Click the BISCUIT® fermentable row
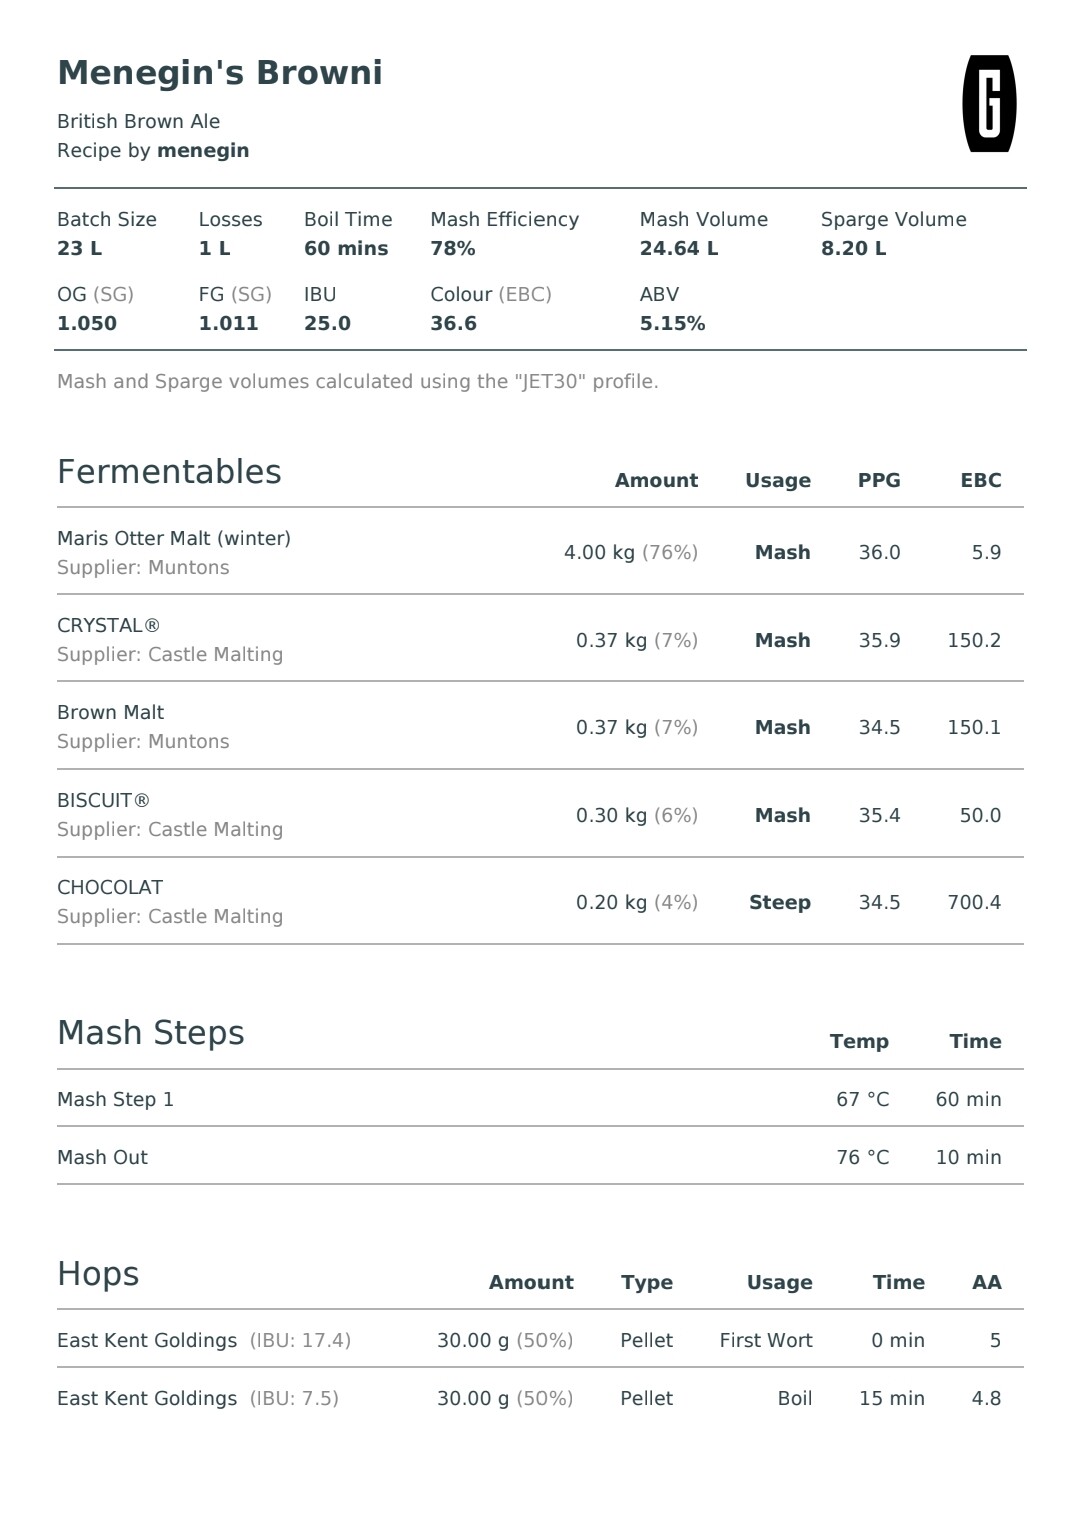This screenshot has width=1080, height=1527. click(540, 814)
